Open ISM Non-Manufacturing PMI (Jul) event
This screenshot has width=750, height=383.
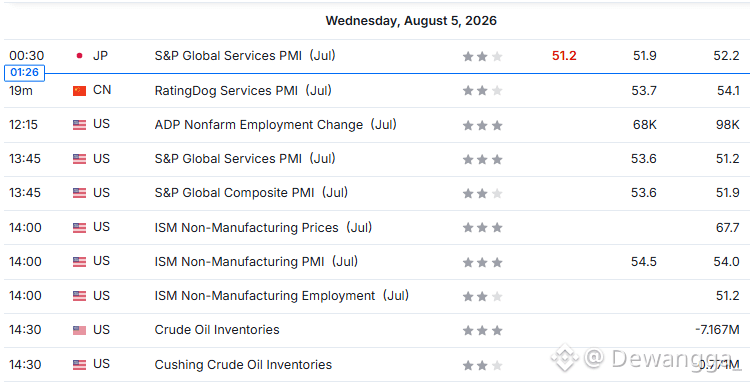click(256, 262)
